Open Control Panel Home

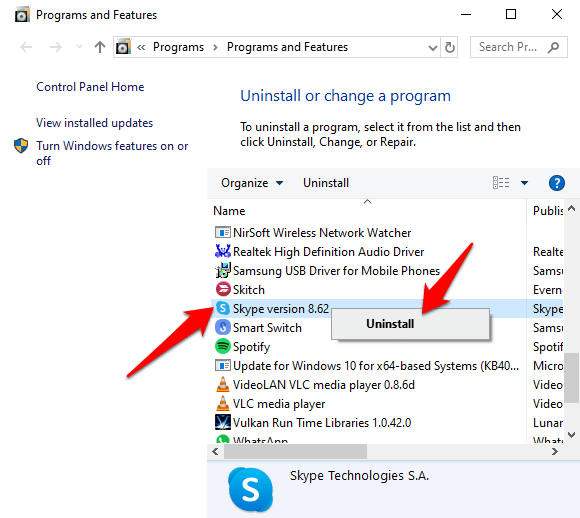click(90, 87)
